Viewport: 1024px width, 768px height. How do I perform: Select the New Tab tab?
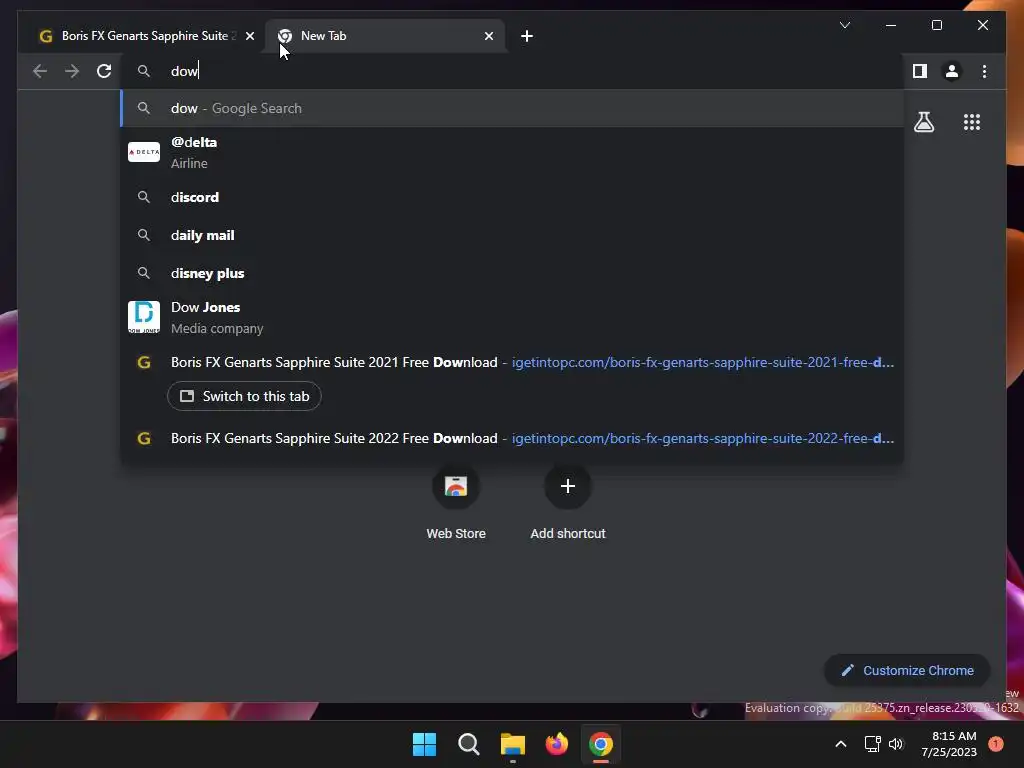coord(385,36)
